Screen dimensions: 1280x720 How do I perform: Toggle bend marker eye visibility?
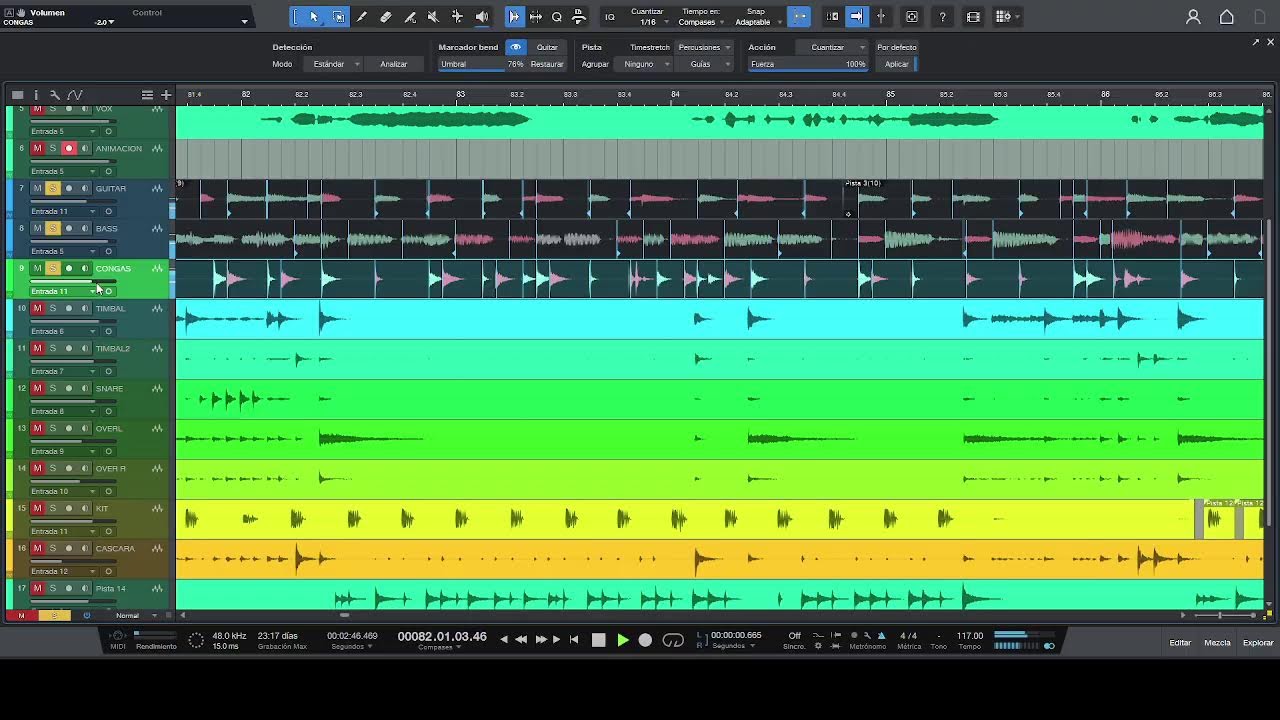click(515, 47)
